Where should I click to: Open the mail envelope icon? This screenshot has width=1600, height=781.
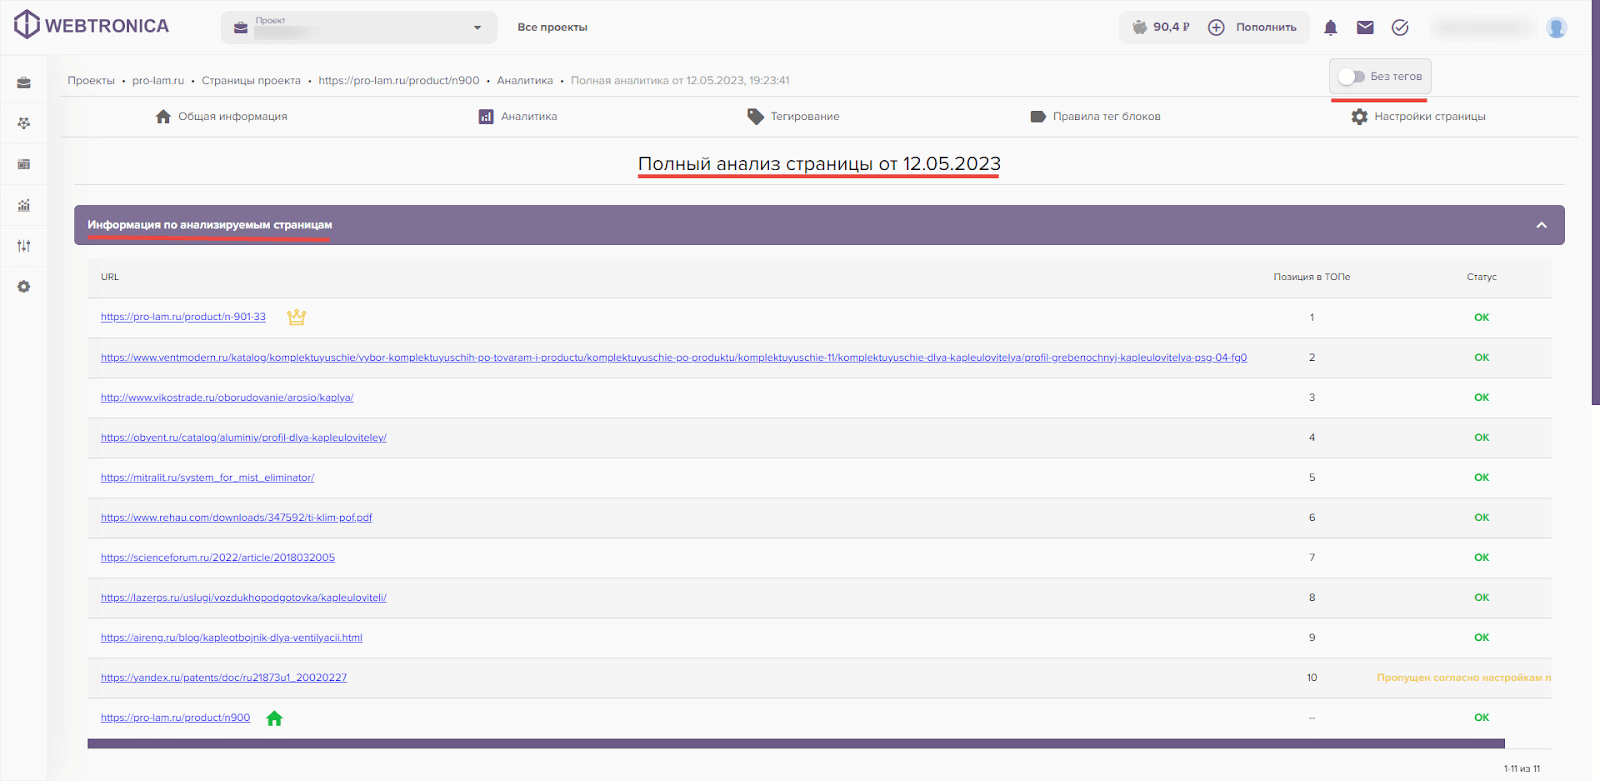pyautogui.click(x=1365, y=27)
